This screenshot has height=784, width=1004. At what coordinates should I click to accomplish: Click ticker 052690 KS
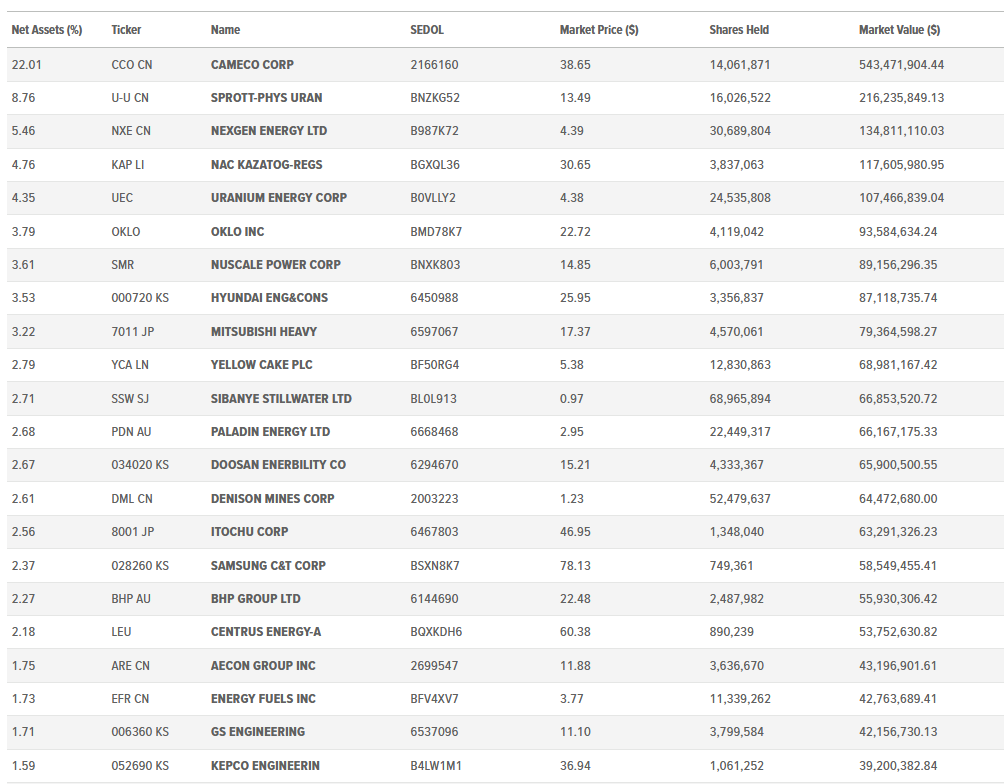pyautogui.click(x=140, y=765)
